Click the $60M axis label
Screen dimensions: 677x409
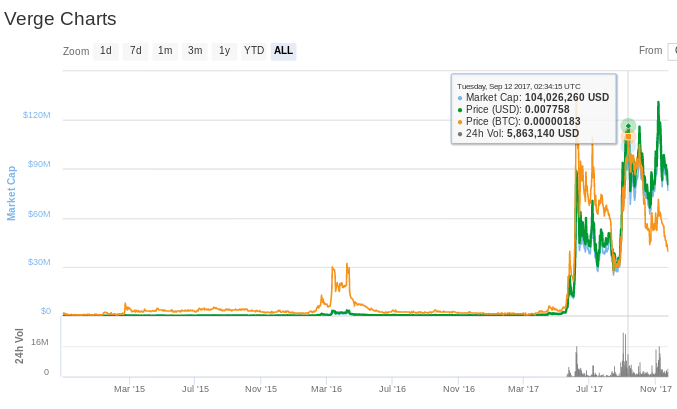coord(39,214)
